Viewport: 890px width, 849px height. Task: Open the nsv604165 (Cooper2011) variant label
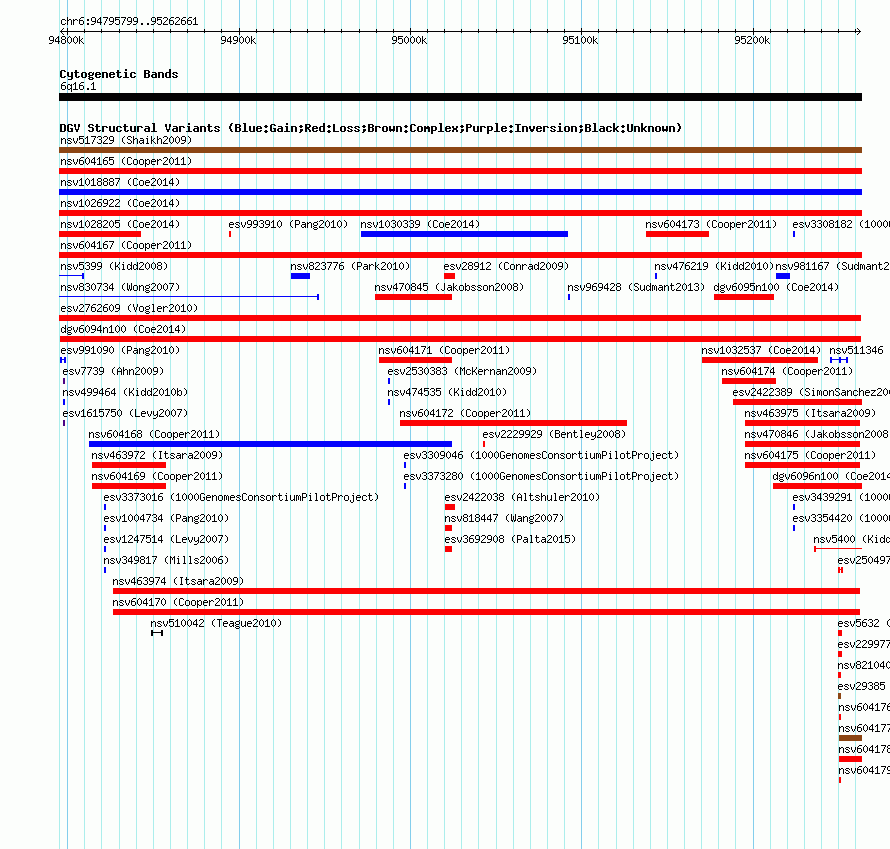coord(126,161)
